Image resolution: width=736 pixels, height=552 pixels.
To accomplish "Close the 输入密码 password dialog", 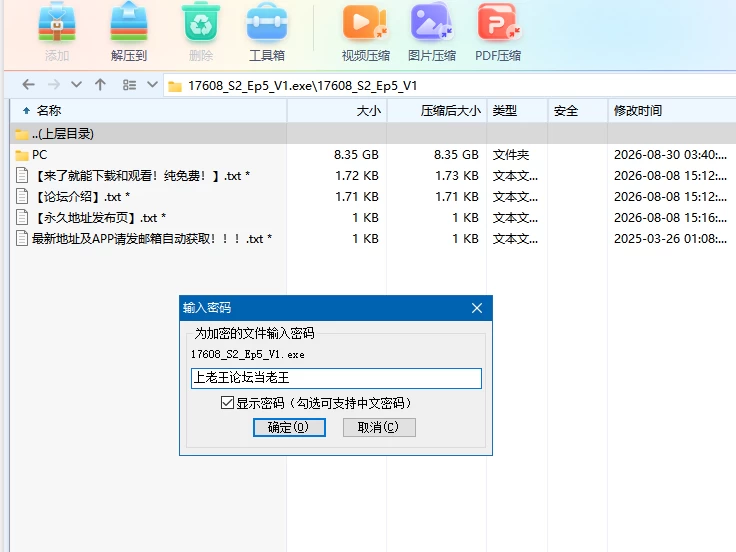I will [x=477, y=308].
